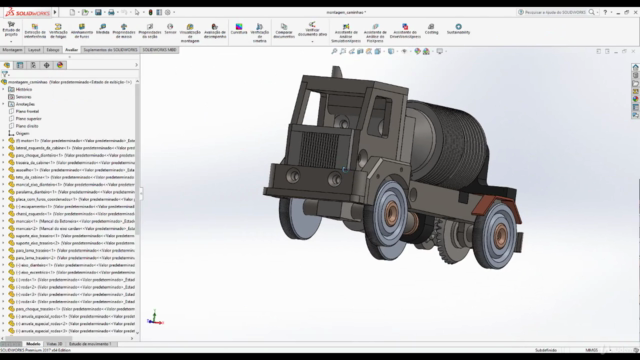Open Estudo de projeto dropdown arrow

tap(11, 42)
